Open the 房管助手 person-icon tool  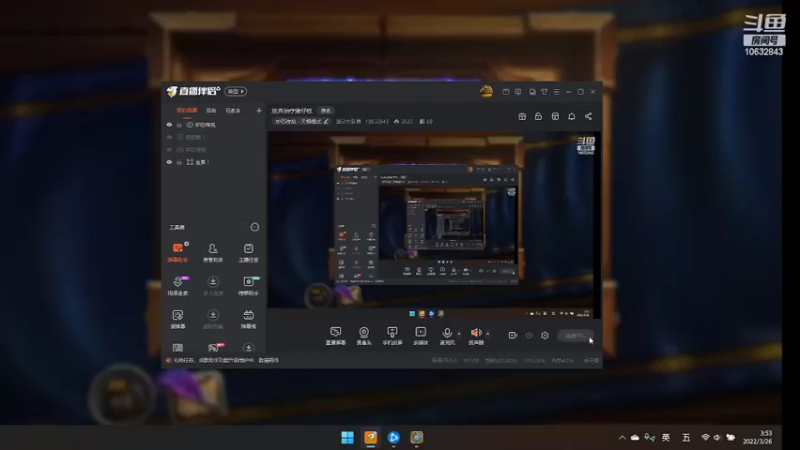213,252
